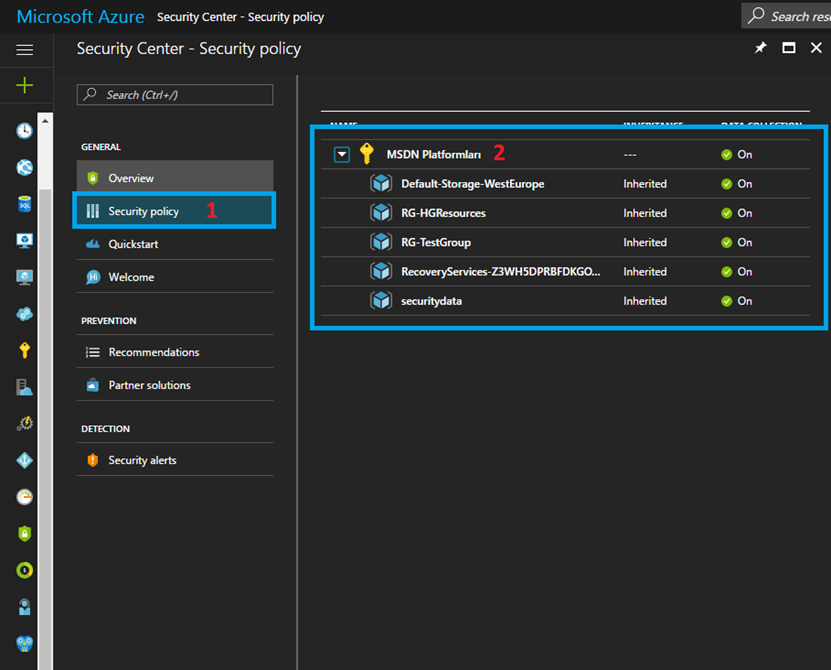The height and width of the screenshot is (670, 831).
Task: Select the Security policy menu item
Action: pyautogui.click(x=175, y=211)
